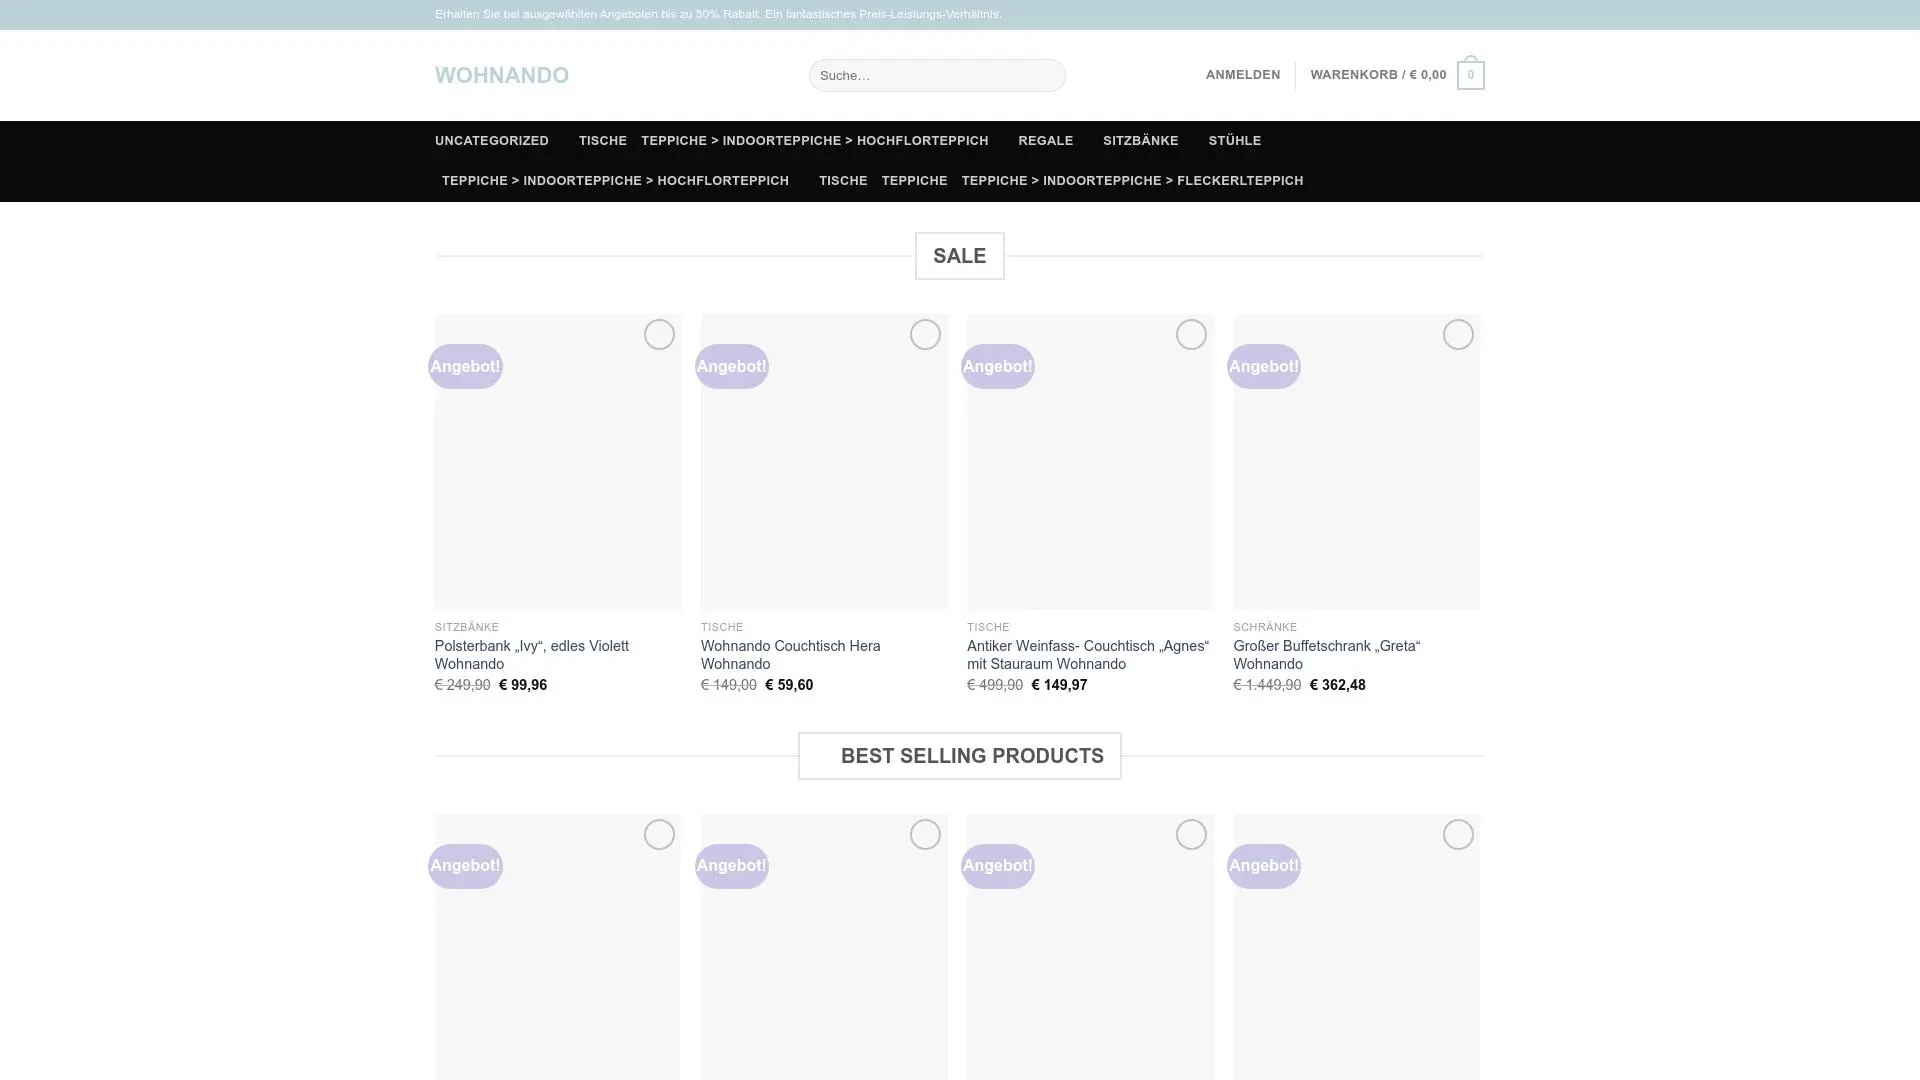Click the Schränke category label under Greta
This screenshot has width=1920, height=1080.
[x=1264, y=627]
